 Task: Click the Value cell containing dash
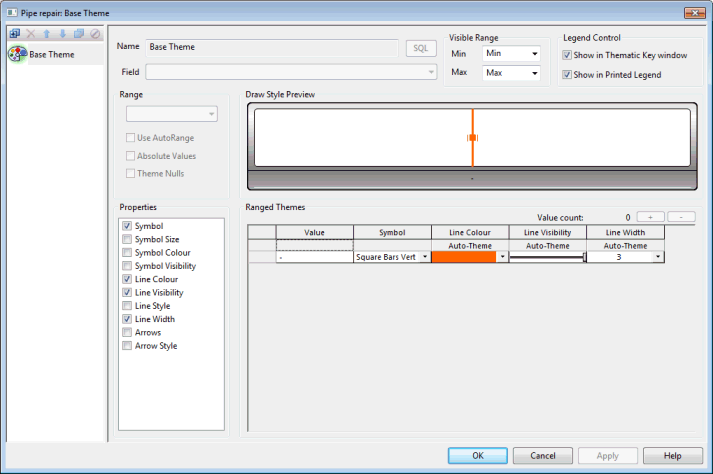(314, 257)
